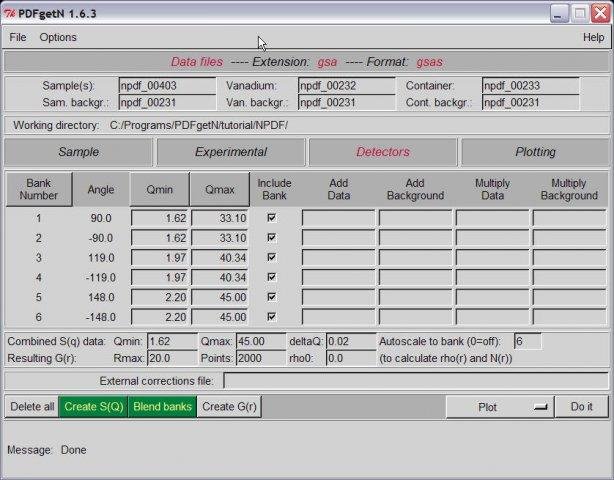Click the Van. backgr. file field
The image size is (614, 480).
tap(347, 103)
